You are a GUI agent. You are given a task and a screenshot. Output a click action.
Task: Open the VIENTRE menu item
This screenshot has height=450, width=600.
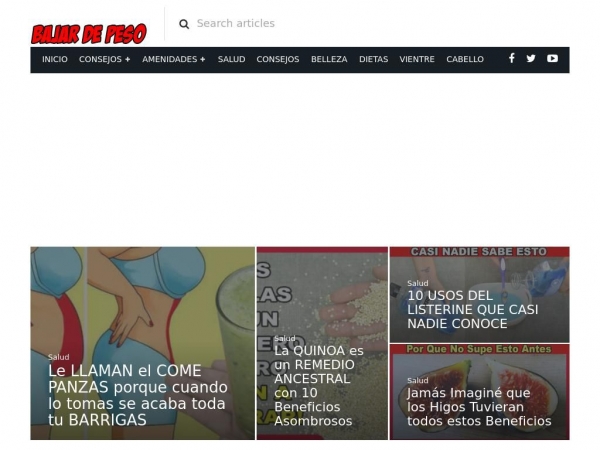pos(417,59)
